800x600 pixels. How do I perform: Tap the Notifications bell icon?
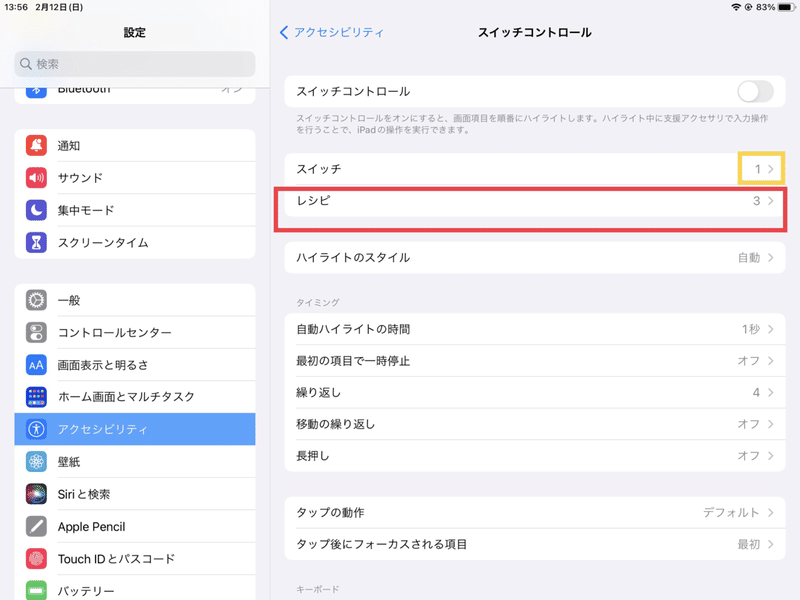tap(37, 146)
